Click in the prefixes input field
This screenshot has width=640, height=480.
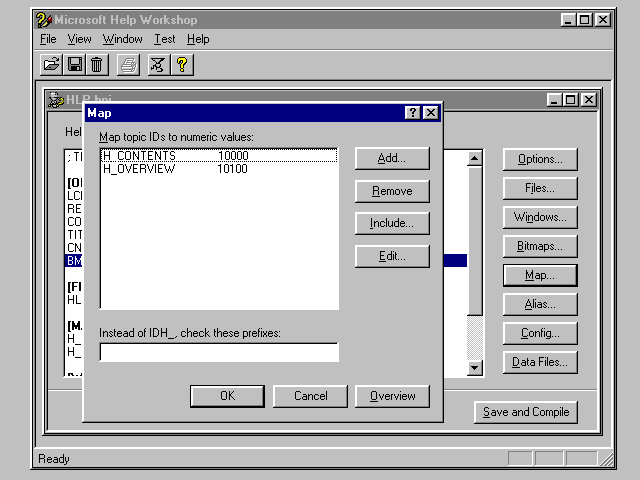point(219,352)
